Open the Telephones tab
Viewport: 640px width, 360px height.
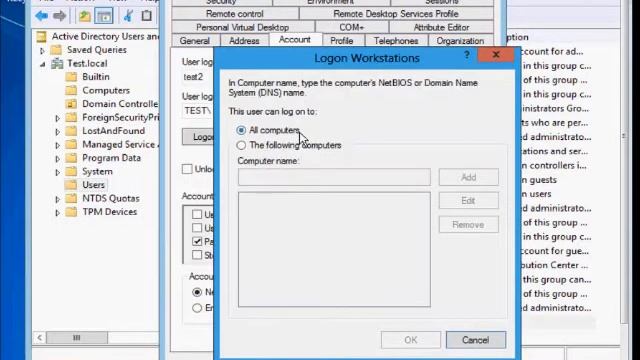396,41
